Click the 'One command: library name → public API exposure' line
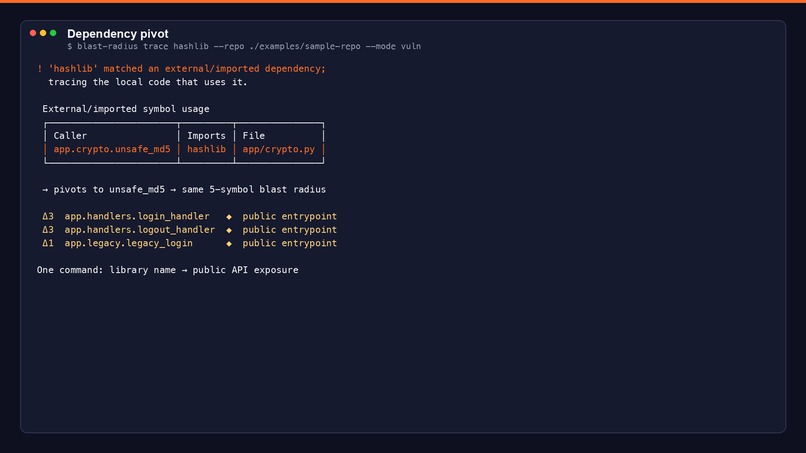Screen dimensions: 806x453 coord(168,270)
